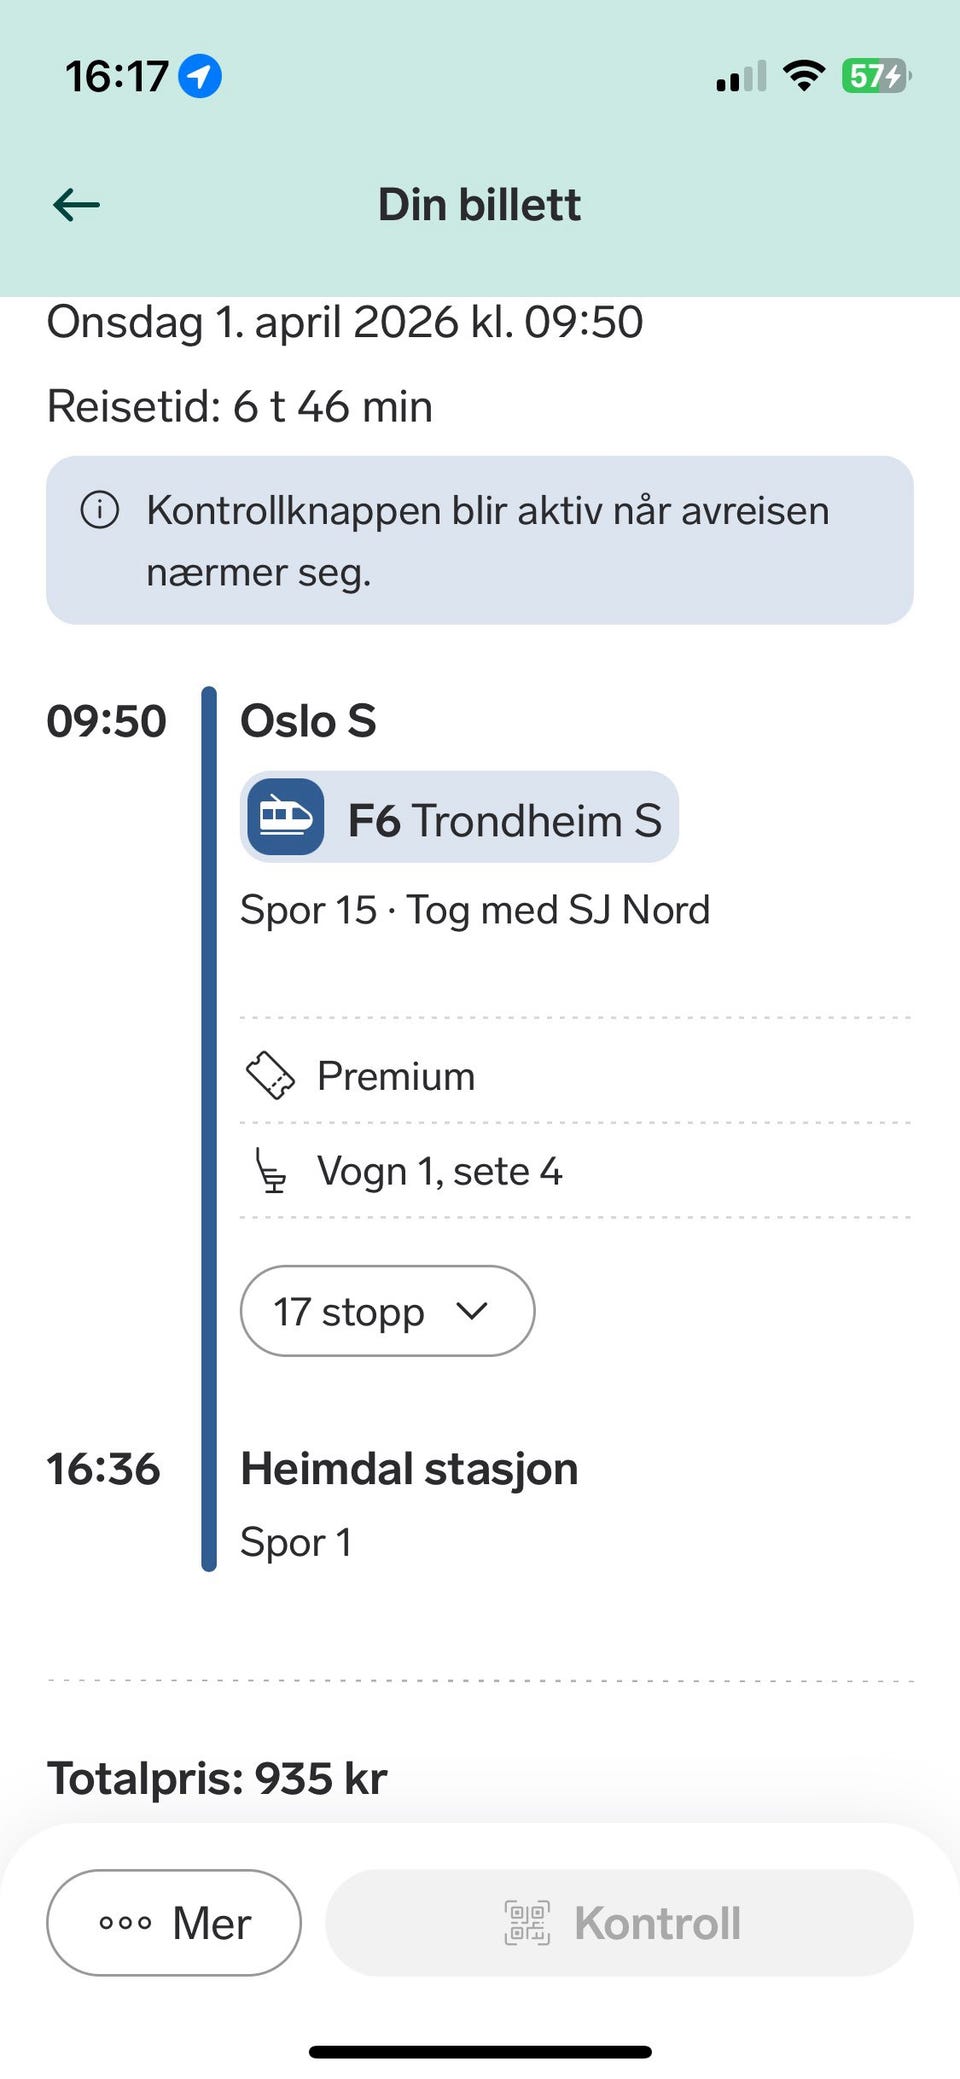Tap the home indicator bar
The image size is (960, 2079).
pos(480,2052)
